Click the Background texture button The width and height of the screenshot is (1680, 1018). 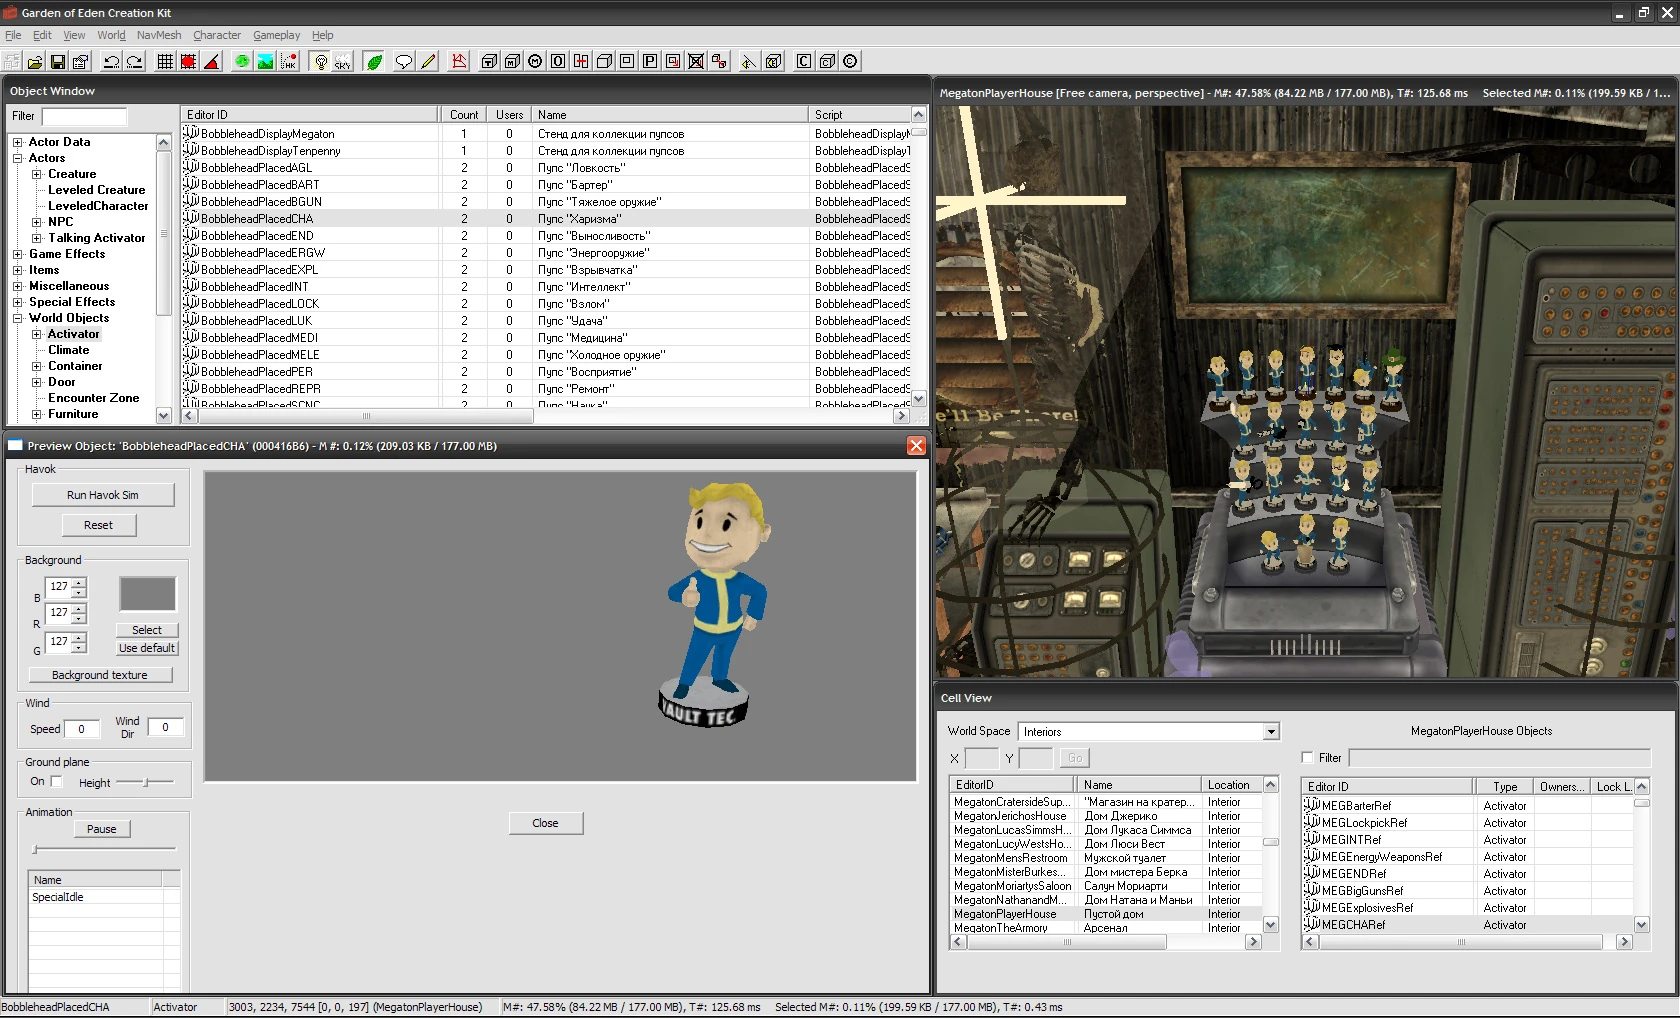point(100,675)
